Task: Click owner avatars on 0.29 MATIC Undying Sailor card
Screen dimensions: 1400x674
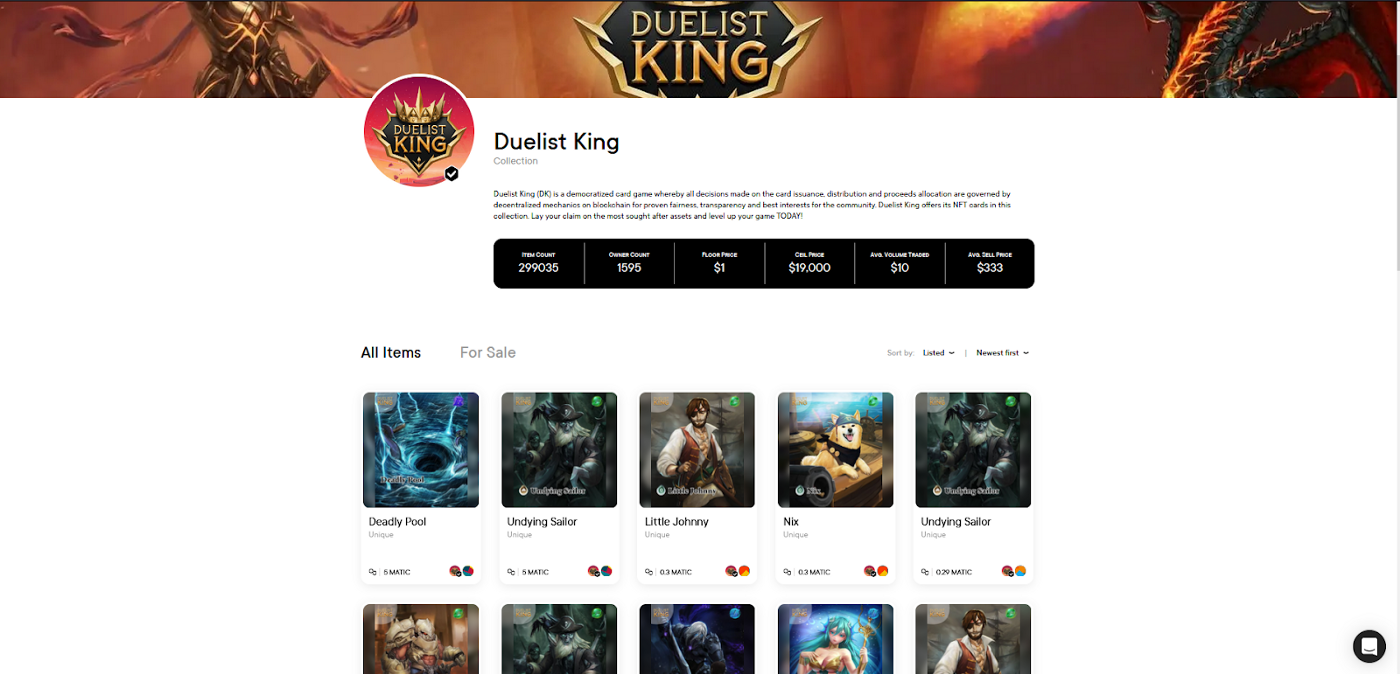Action: [1014, 571]
